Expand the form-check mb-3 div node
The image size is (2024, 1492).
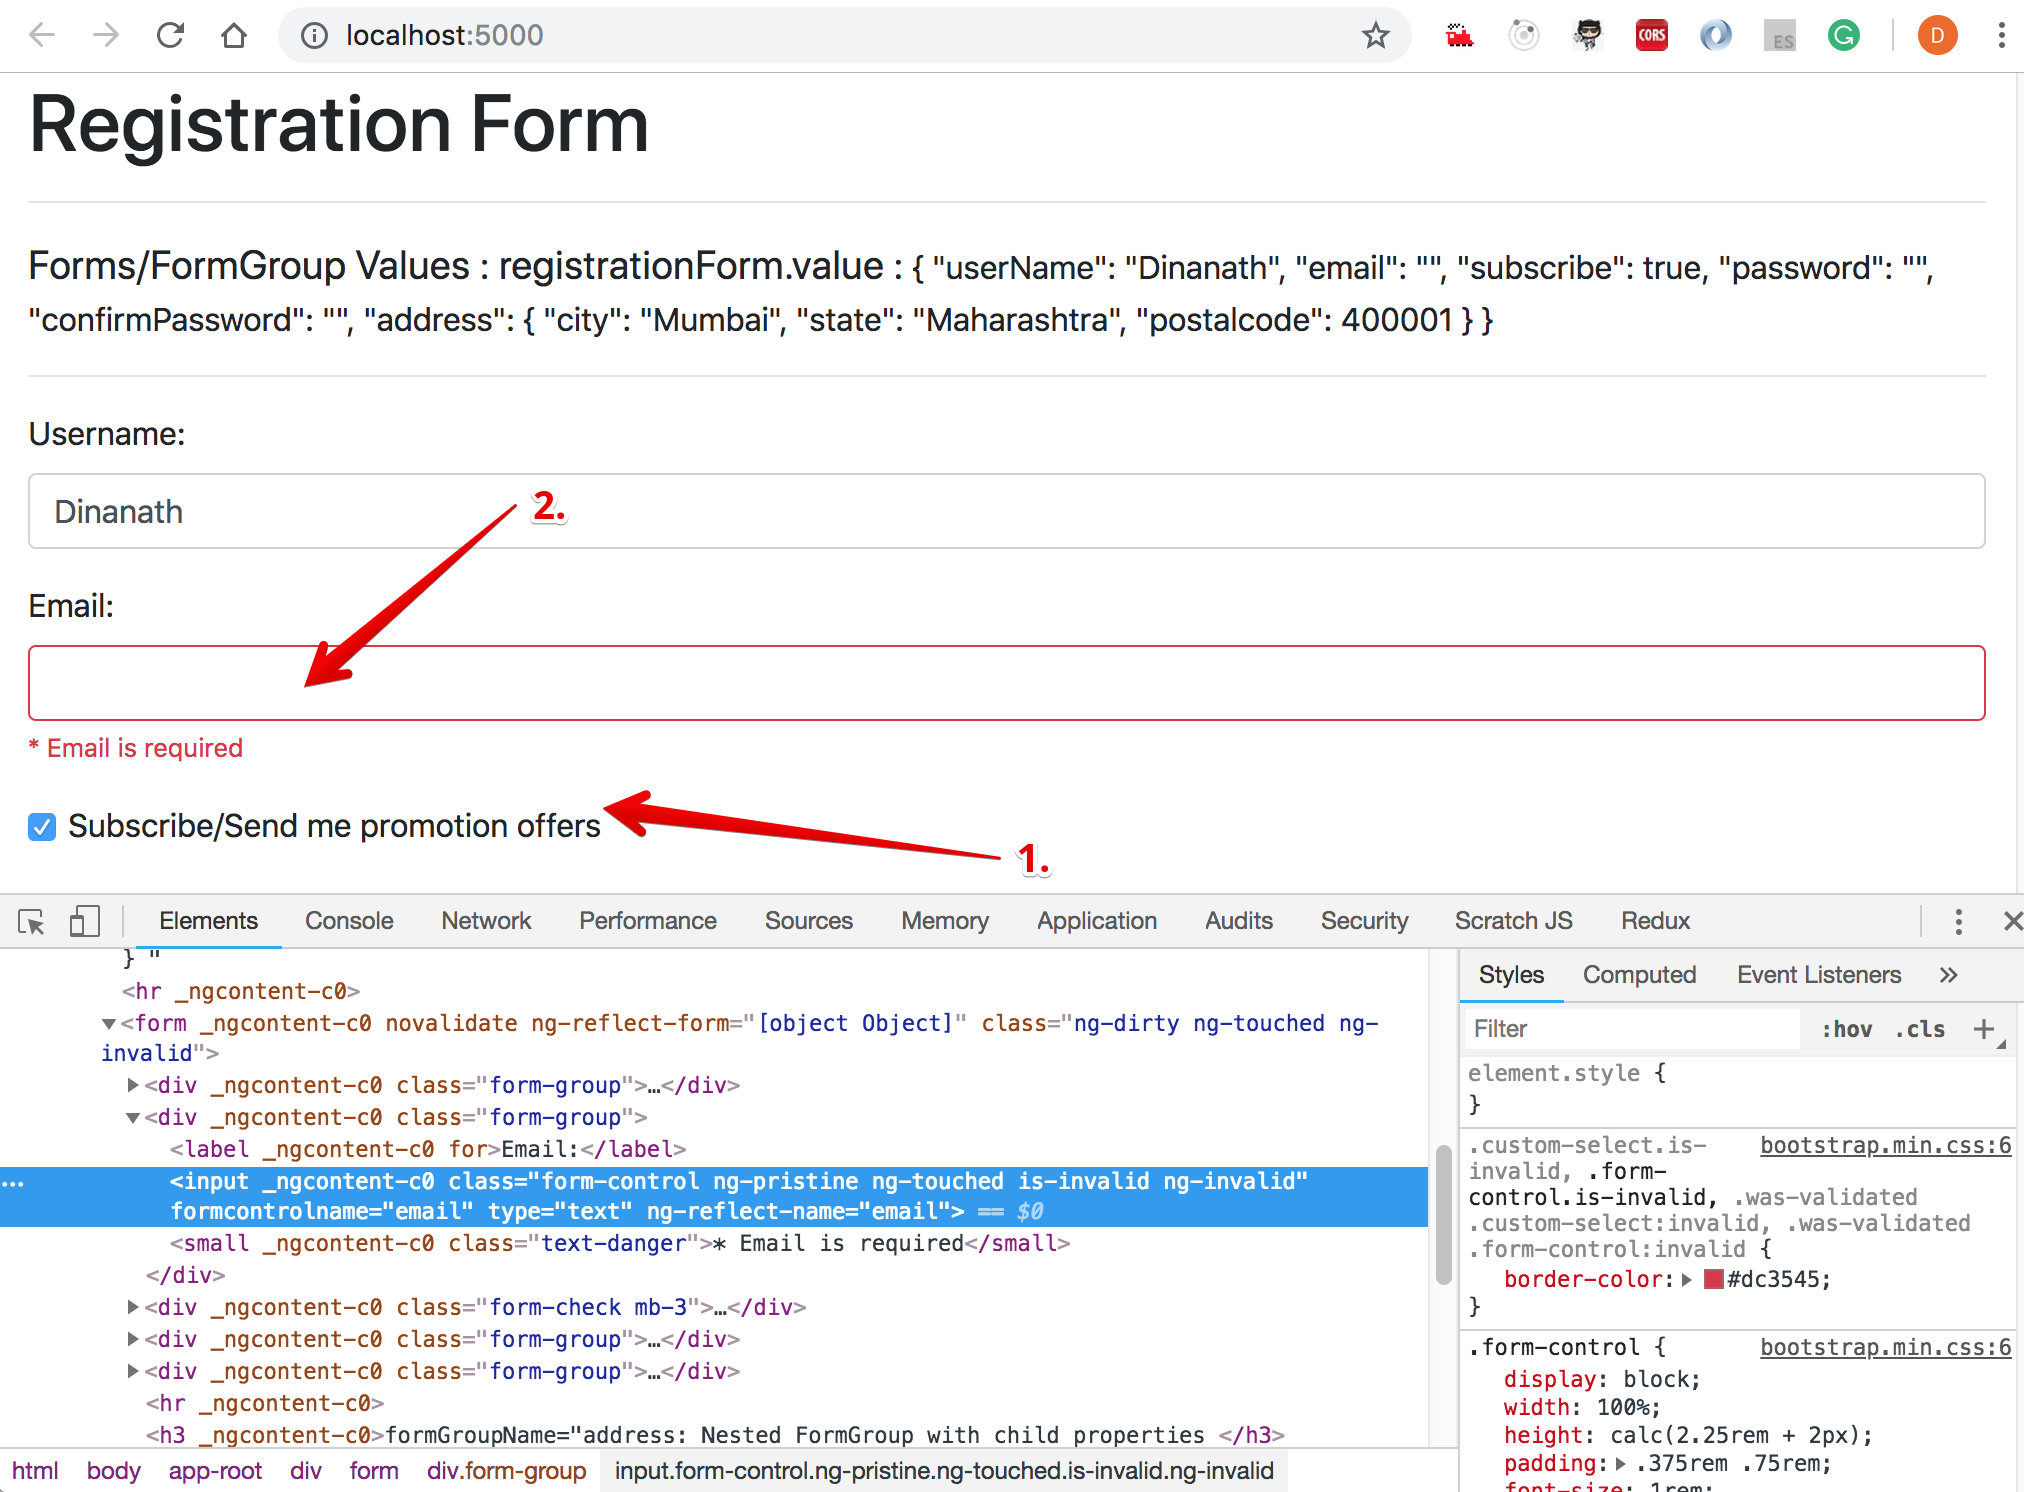(x=133, y=1307)
